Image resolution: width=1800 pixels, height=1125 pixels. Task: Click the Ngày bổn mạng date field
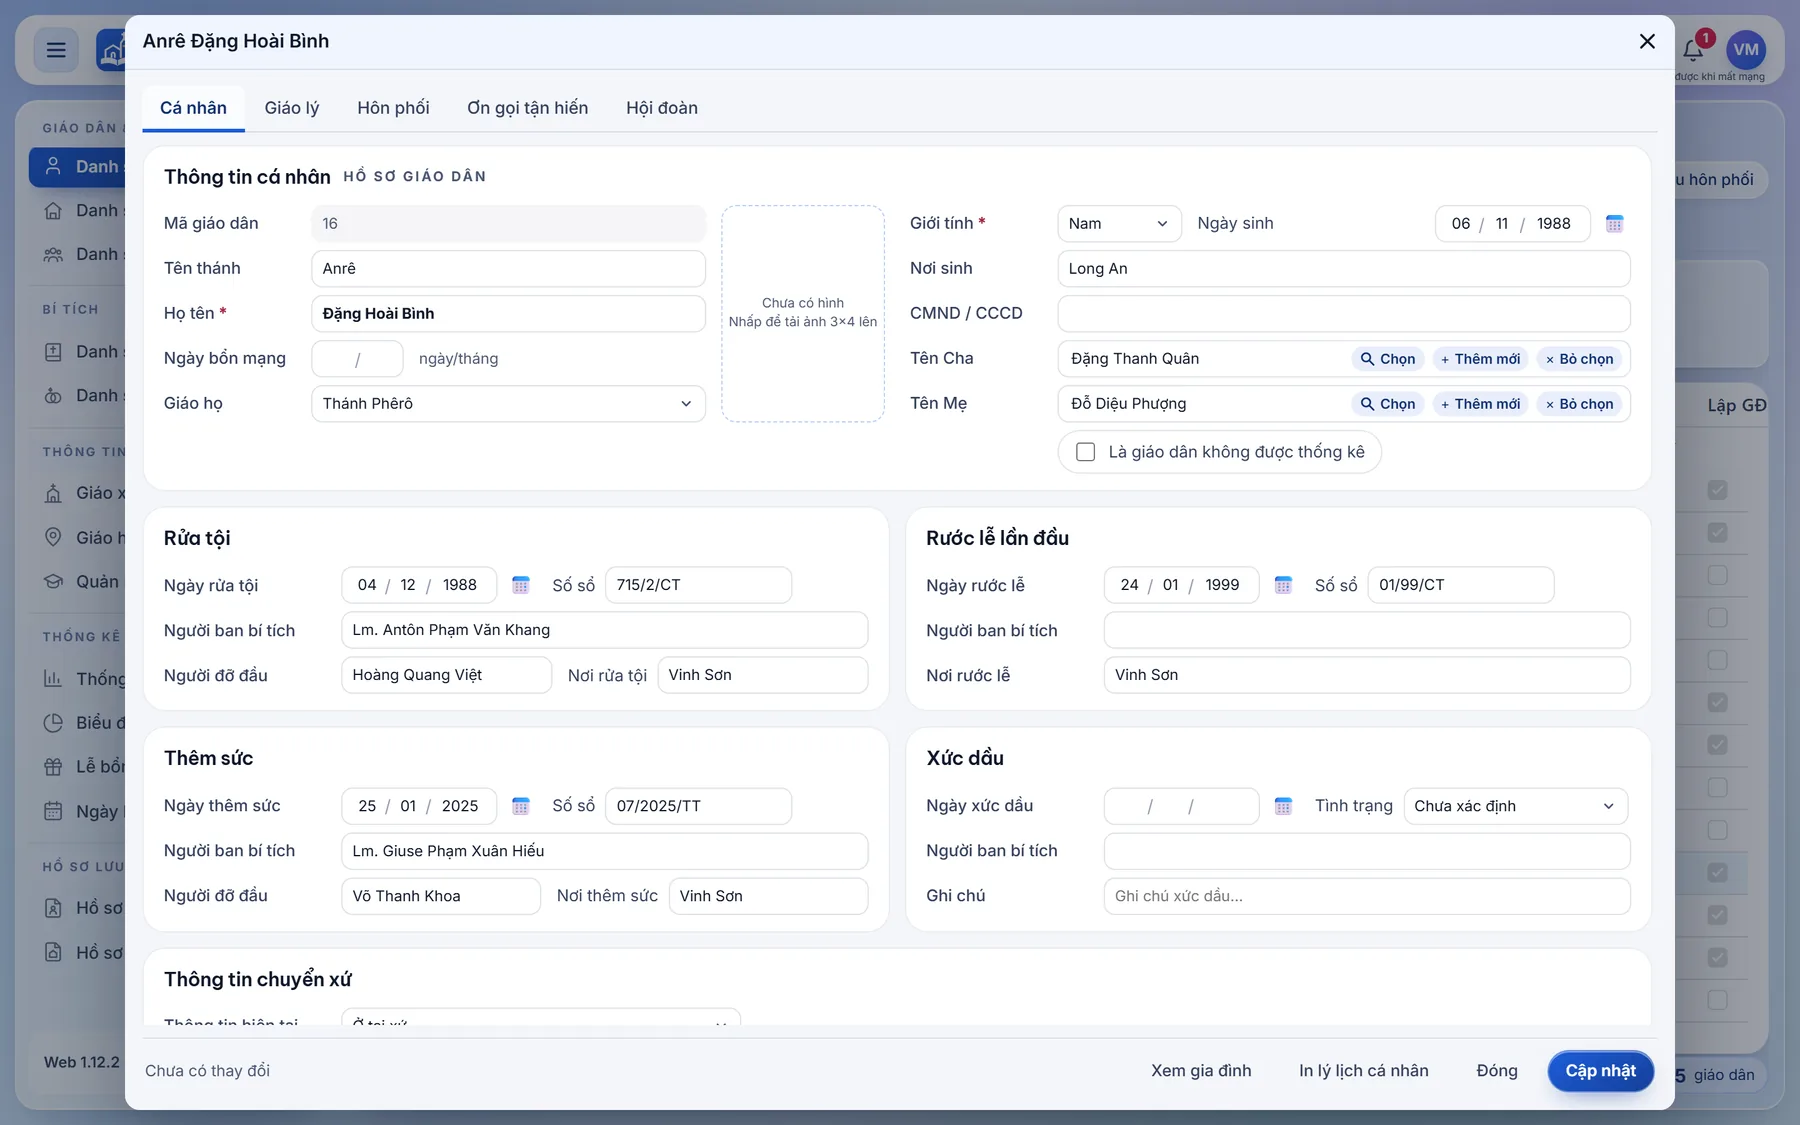point(357,359)
